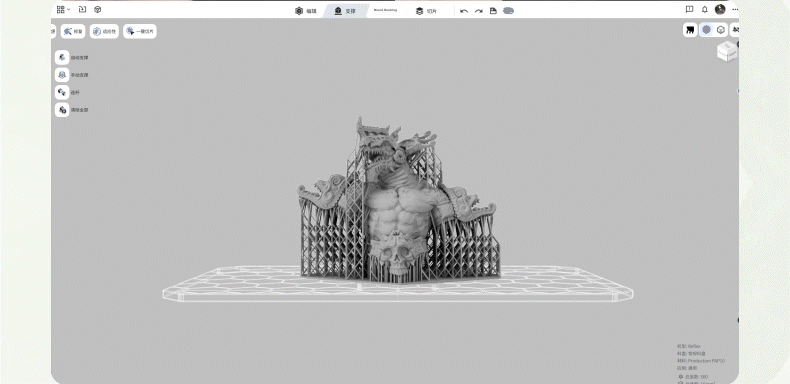Click the Production PAP10 material label

click(x=701, y=361)
